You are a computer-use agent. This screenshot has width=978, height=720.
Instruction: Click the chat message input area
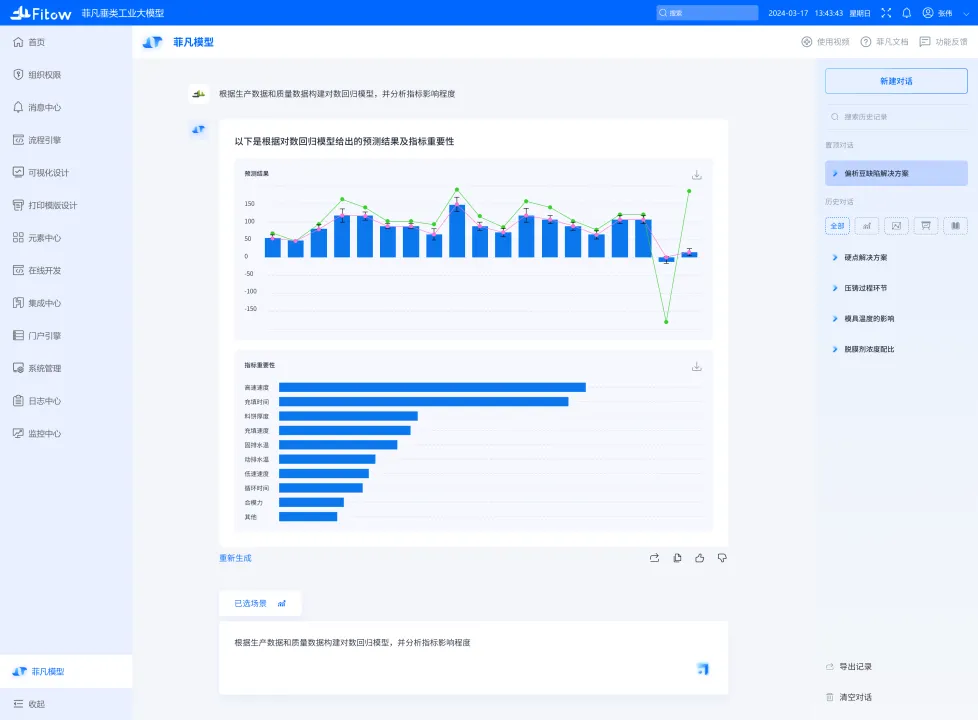coord(473,657)
